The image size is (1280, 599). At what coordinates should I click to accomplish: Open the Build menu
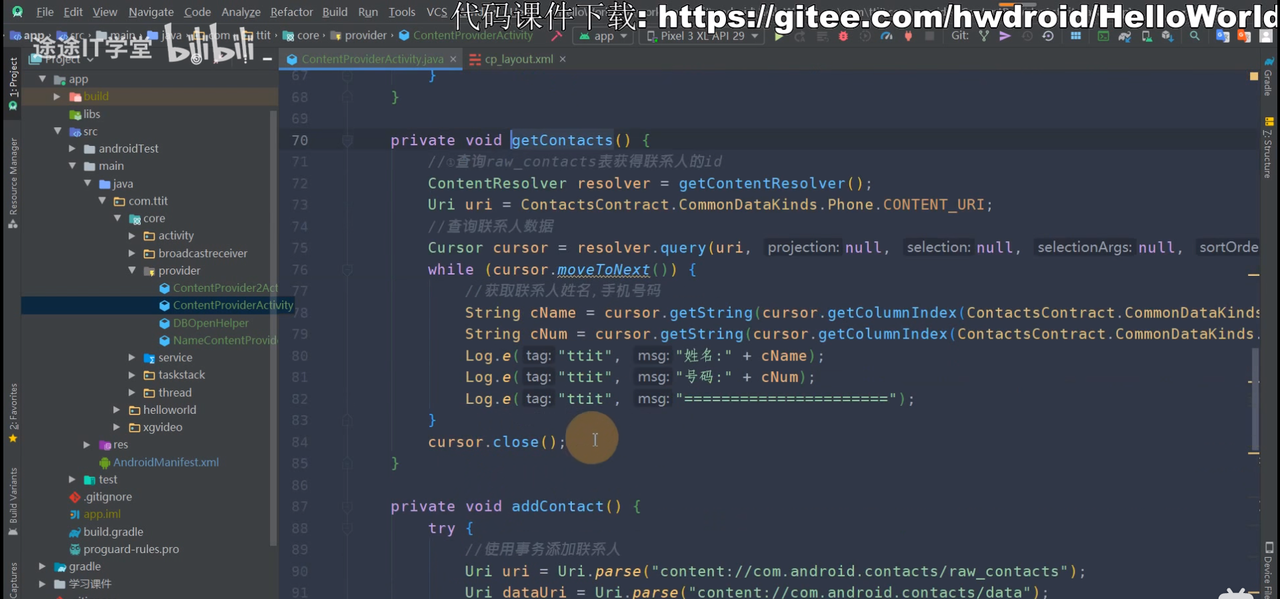point(335,12)
